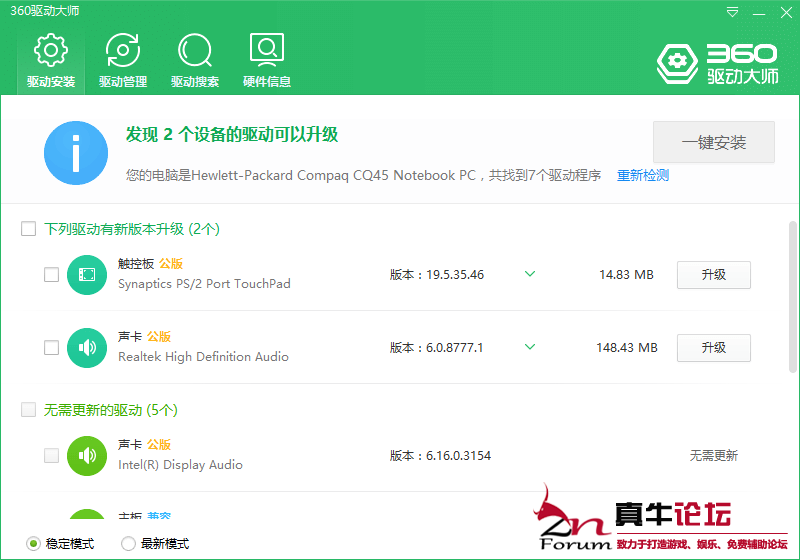Select all drivers under 下列驱动有新版本升级
This screenshot has height=560, width=800.
coord(29,229)
